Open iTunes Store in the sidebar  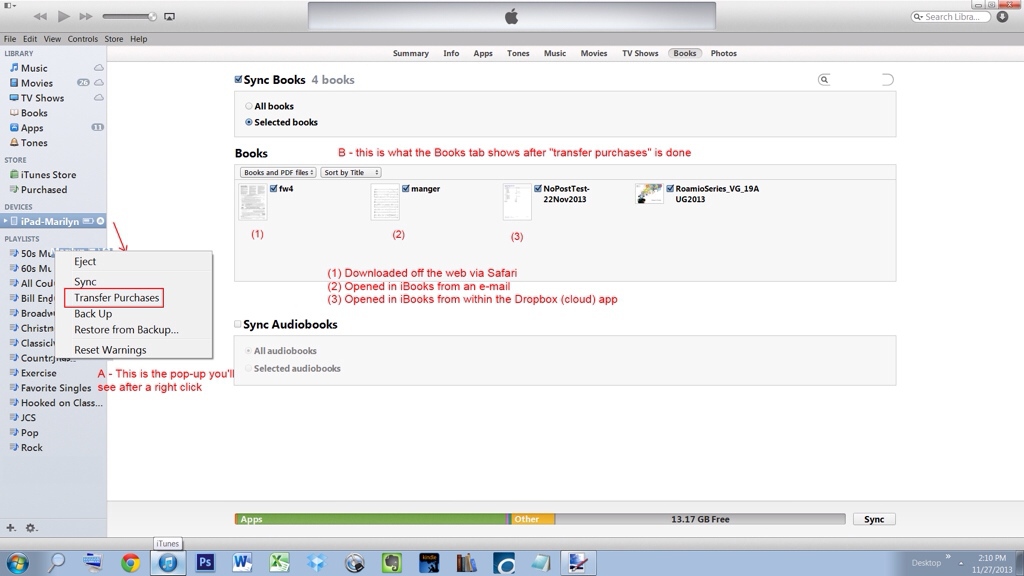click(x=48, y=175)
